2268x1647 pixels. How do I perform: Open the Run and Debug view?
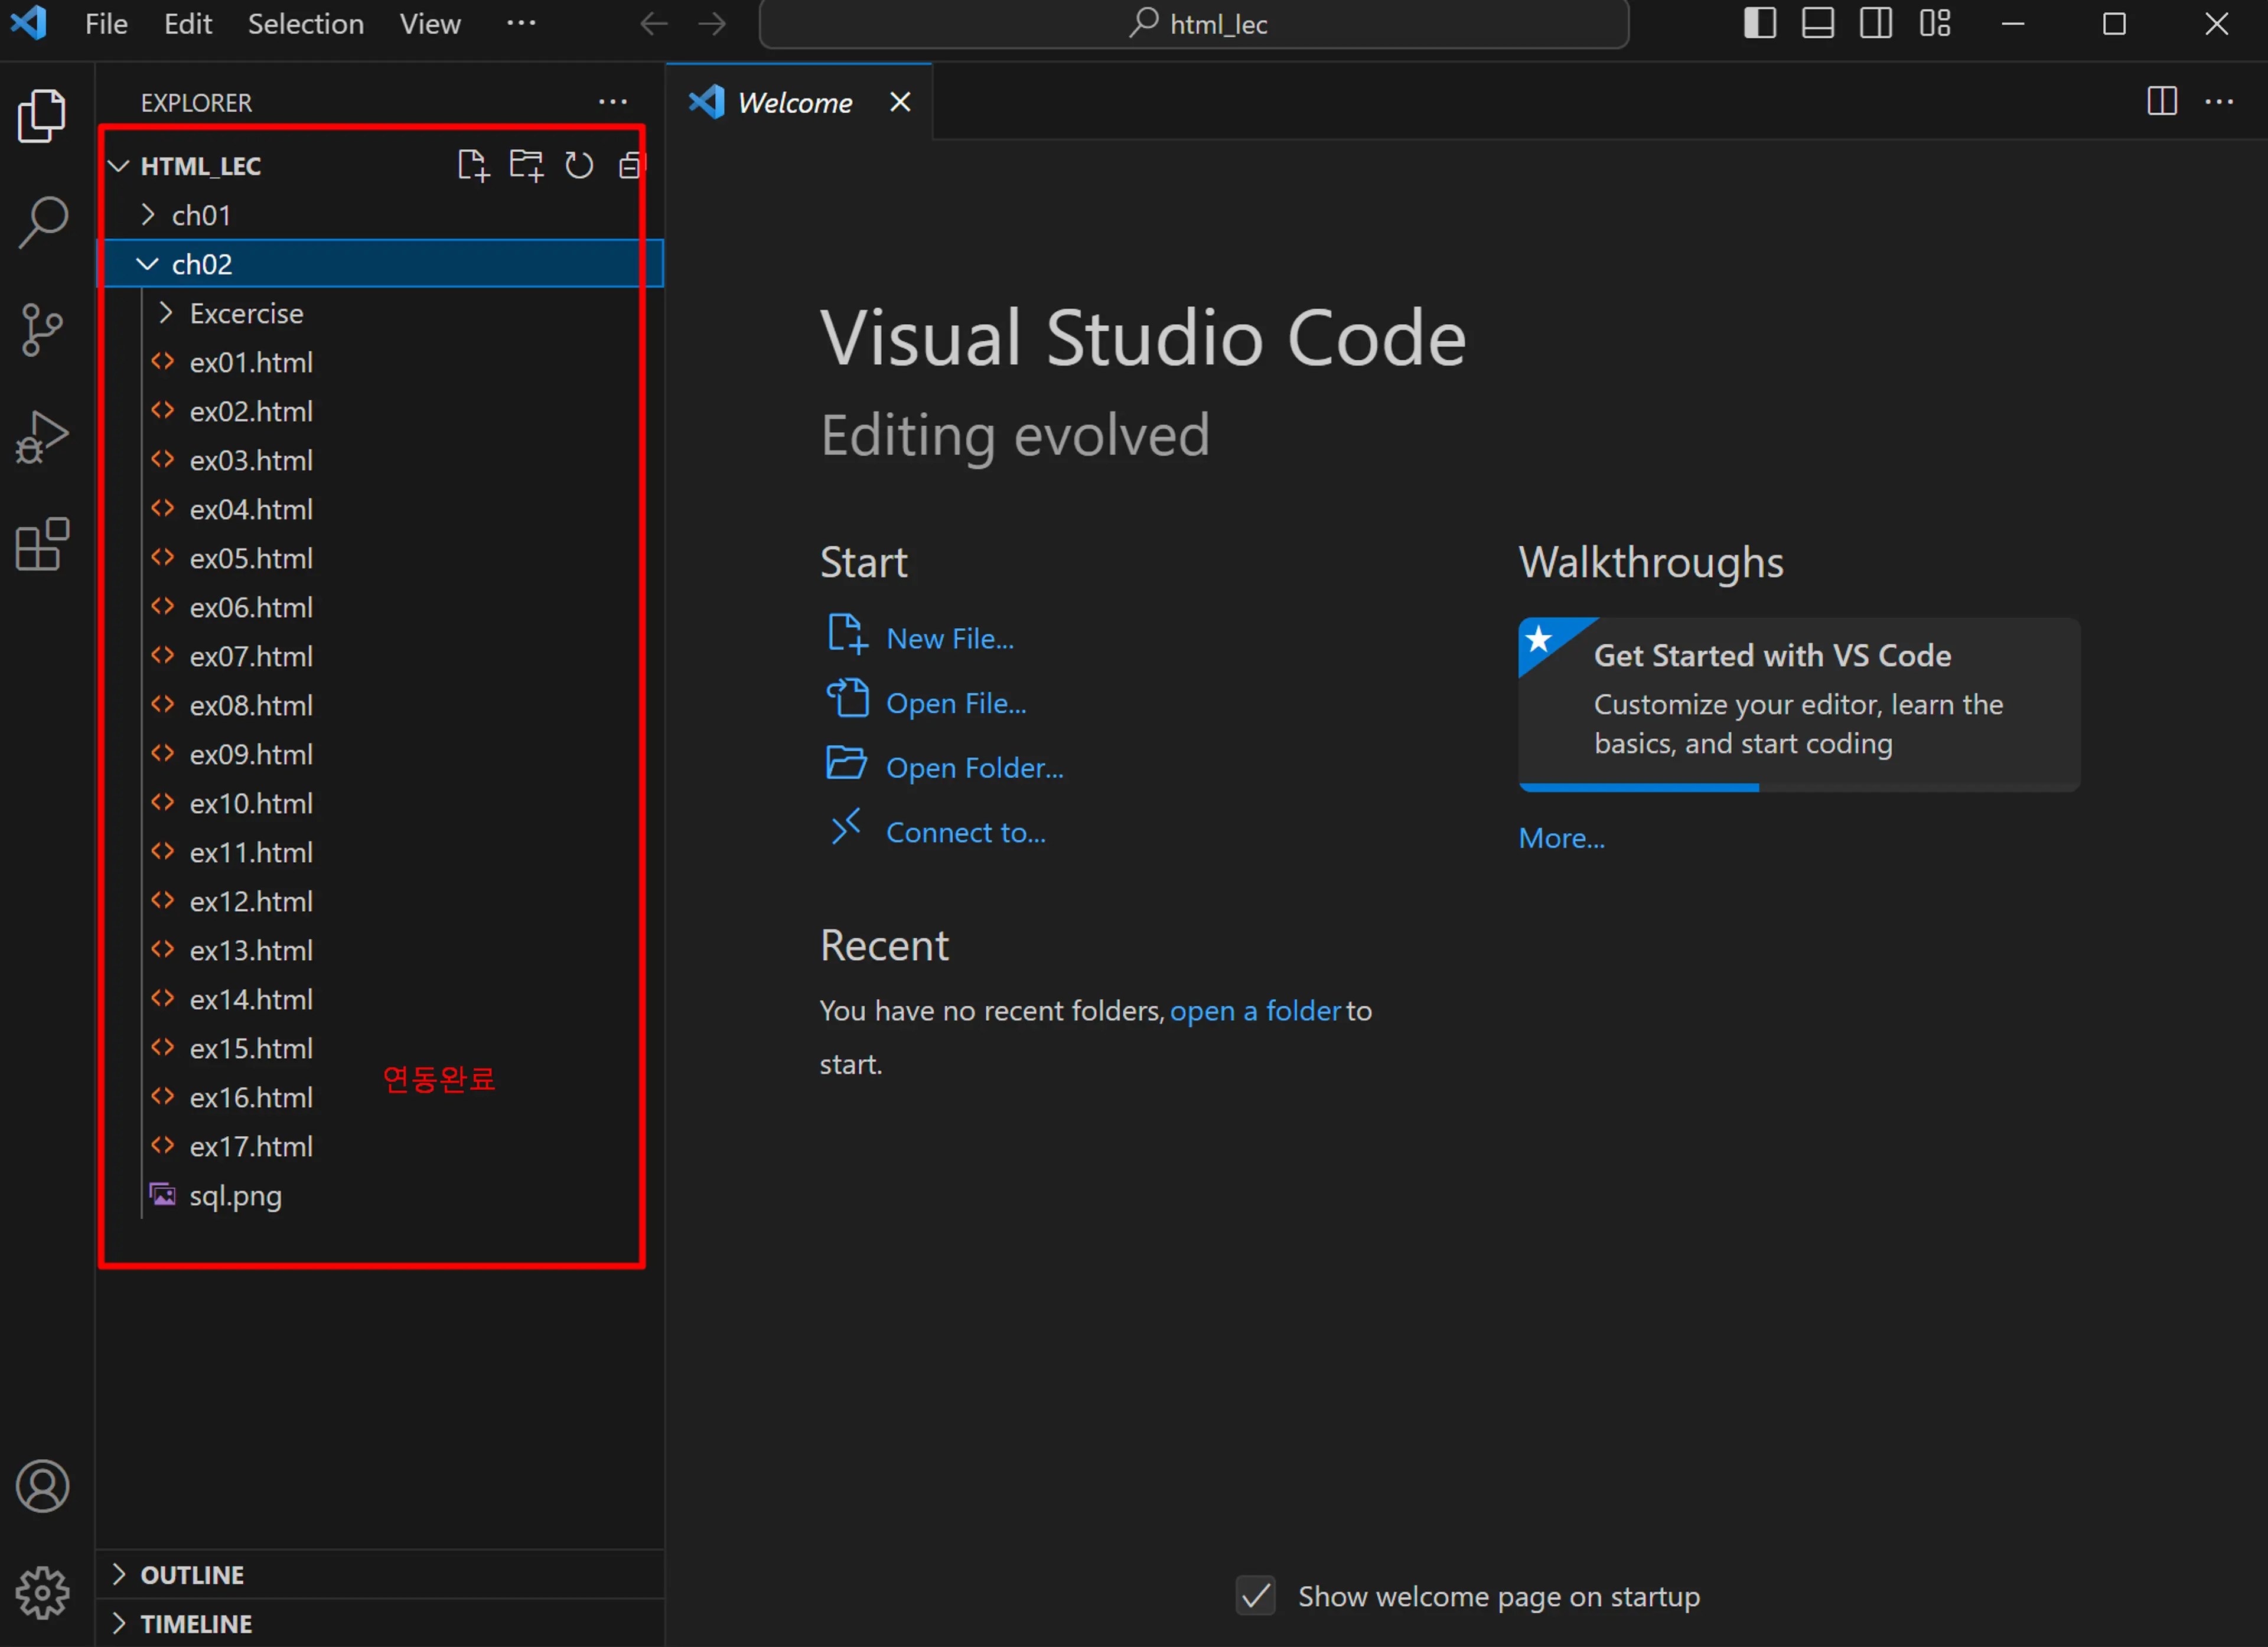[x=42, y=438]
